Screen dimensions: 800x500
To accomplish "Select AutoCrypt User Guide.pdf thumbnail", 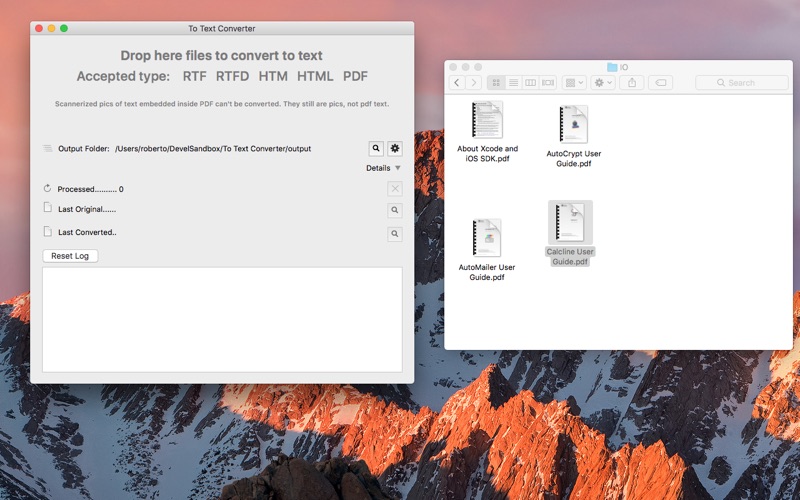I will pyautogui.click(x=573, y=124).
